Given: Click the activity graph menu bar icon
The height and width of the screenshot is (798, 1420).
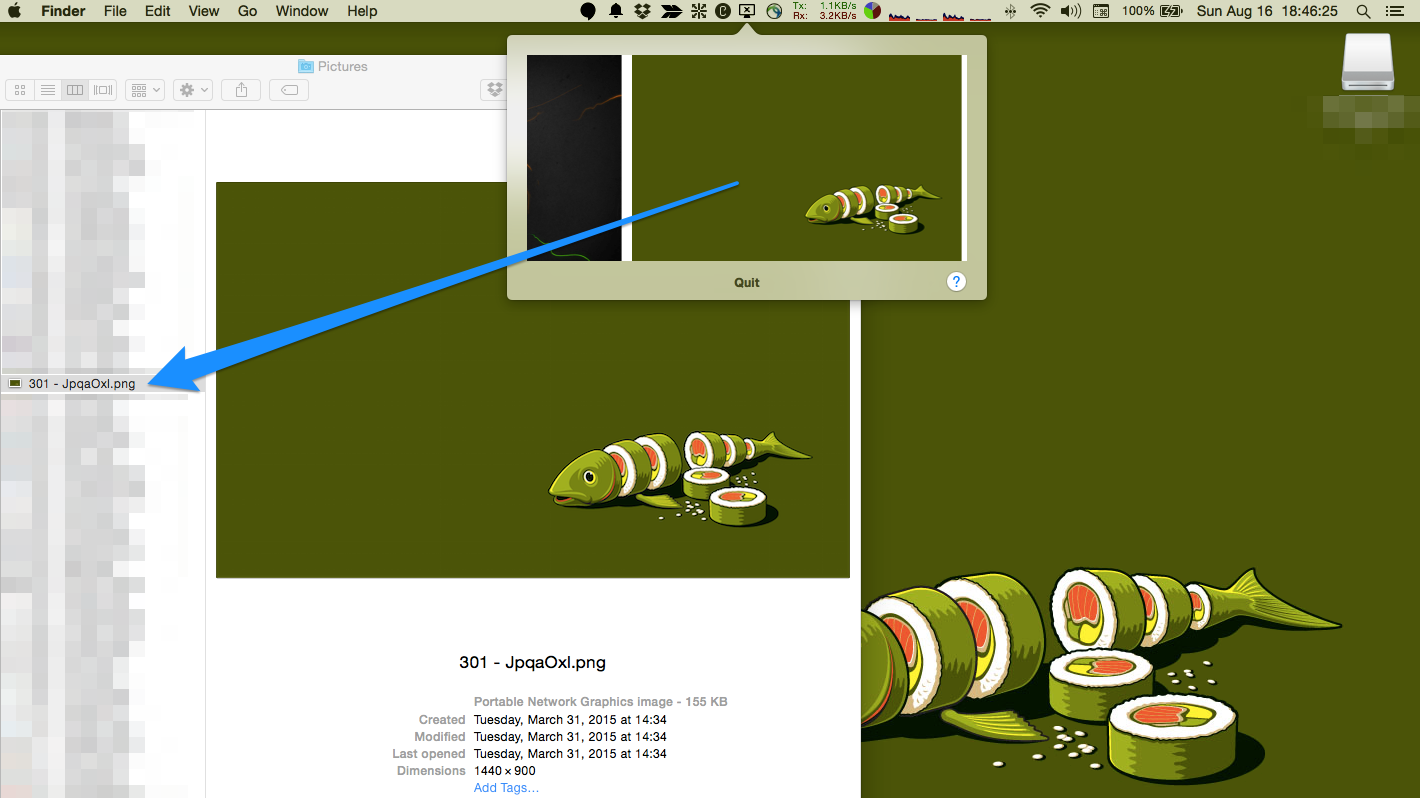Looking at the screenshot, I should (940, 13).
